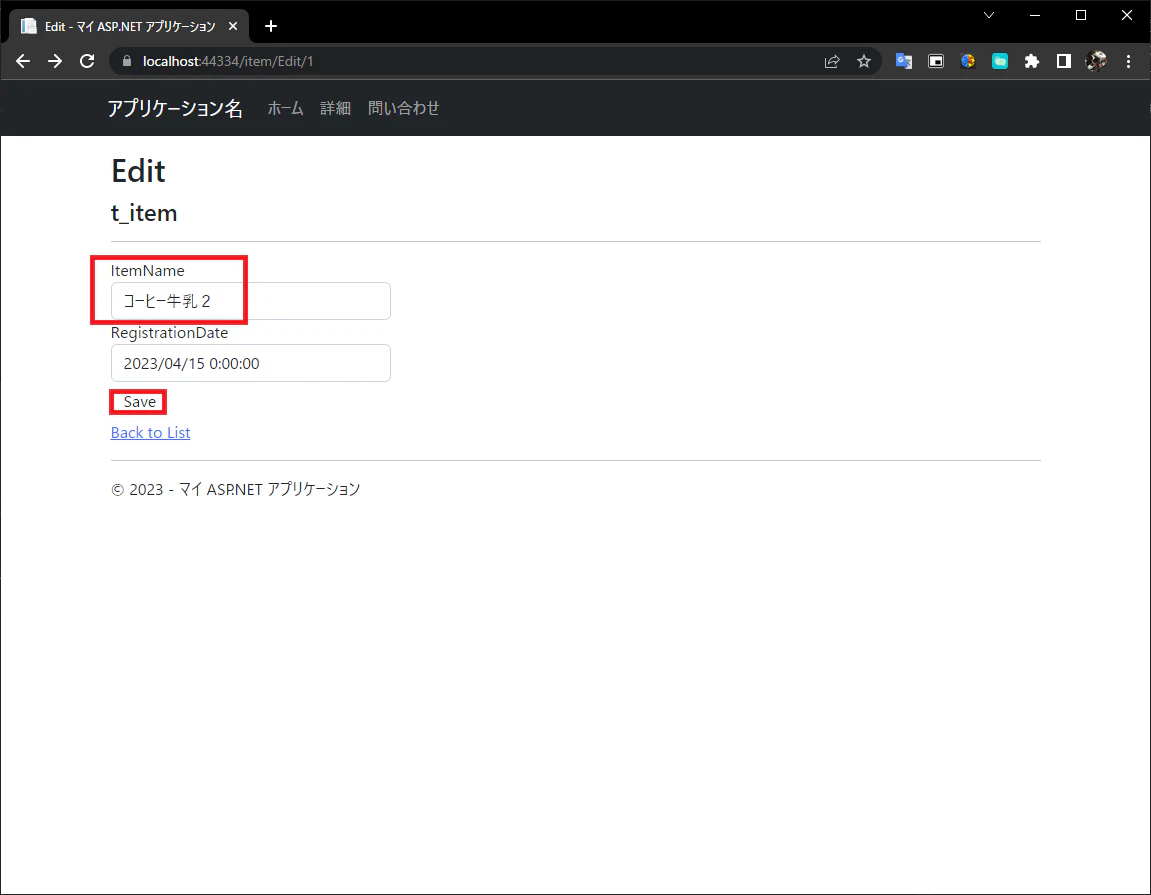This screenshot has width=1151, height=895.
Task: Maximize the browser window
Action: tap(1081, 15)
